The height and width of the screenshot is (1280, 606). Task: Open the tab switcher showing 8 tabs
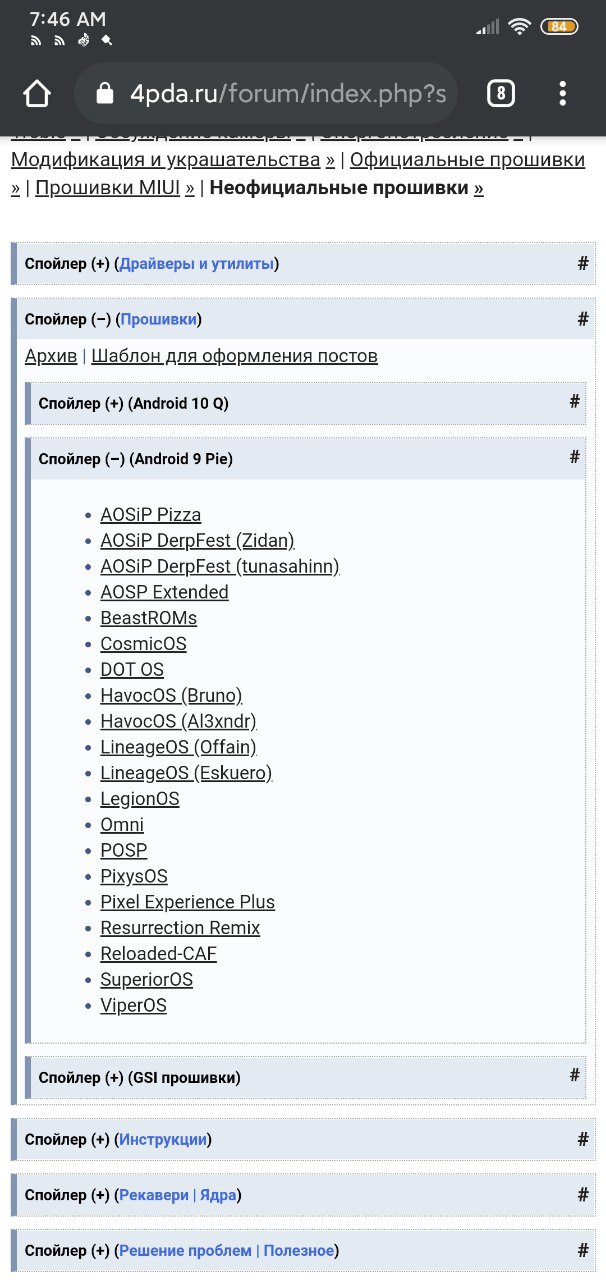[x=500, y=94]
